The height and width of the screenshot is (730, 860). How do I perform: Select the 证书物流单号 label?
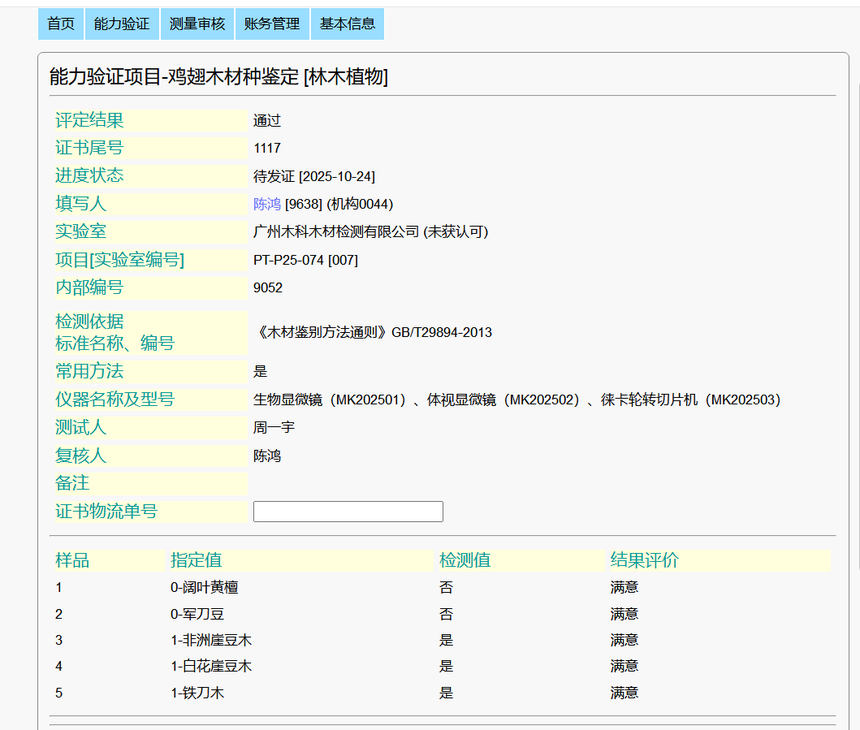tap(106, 511)
